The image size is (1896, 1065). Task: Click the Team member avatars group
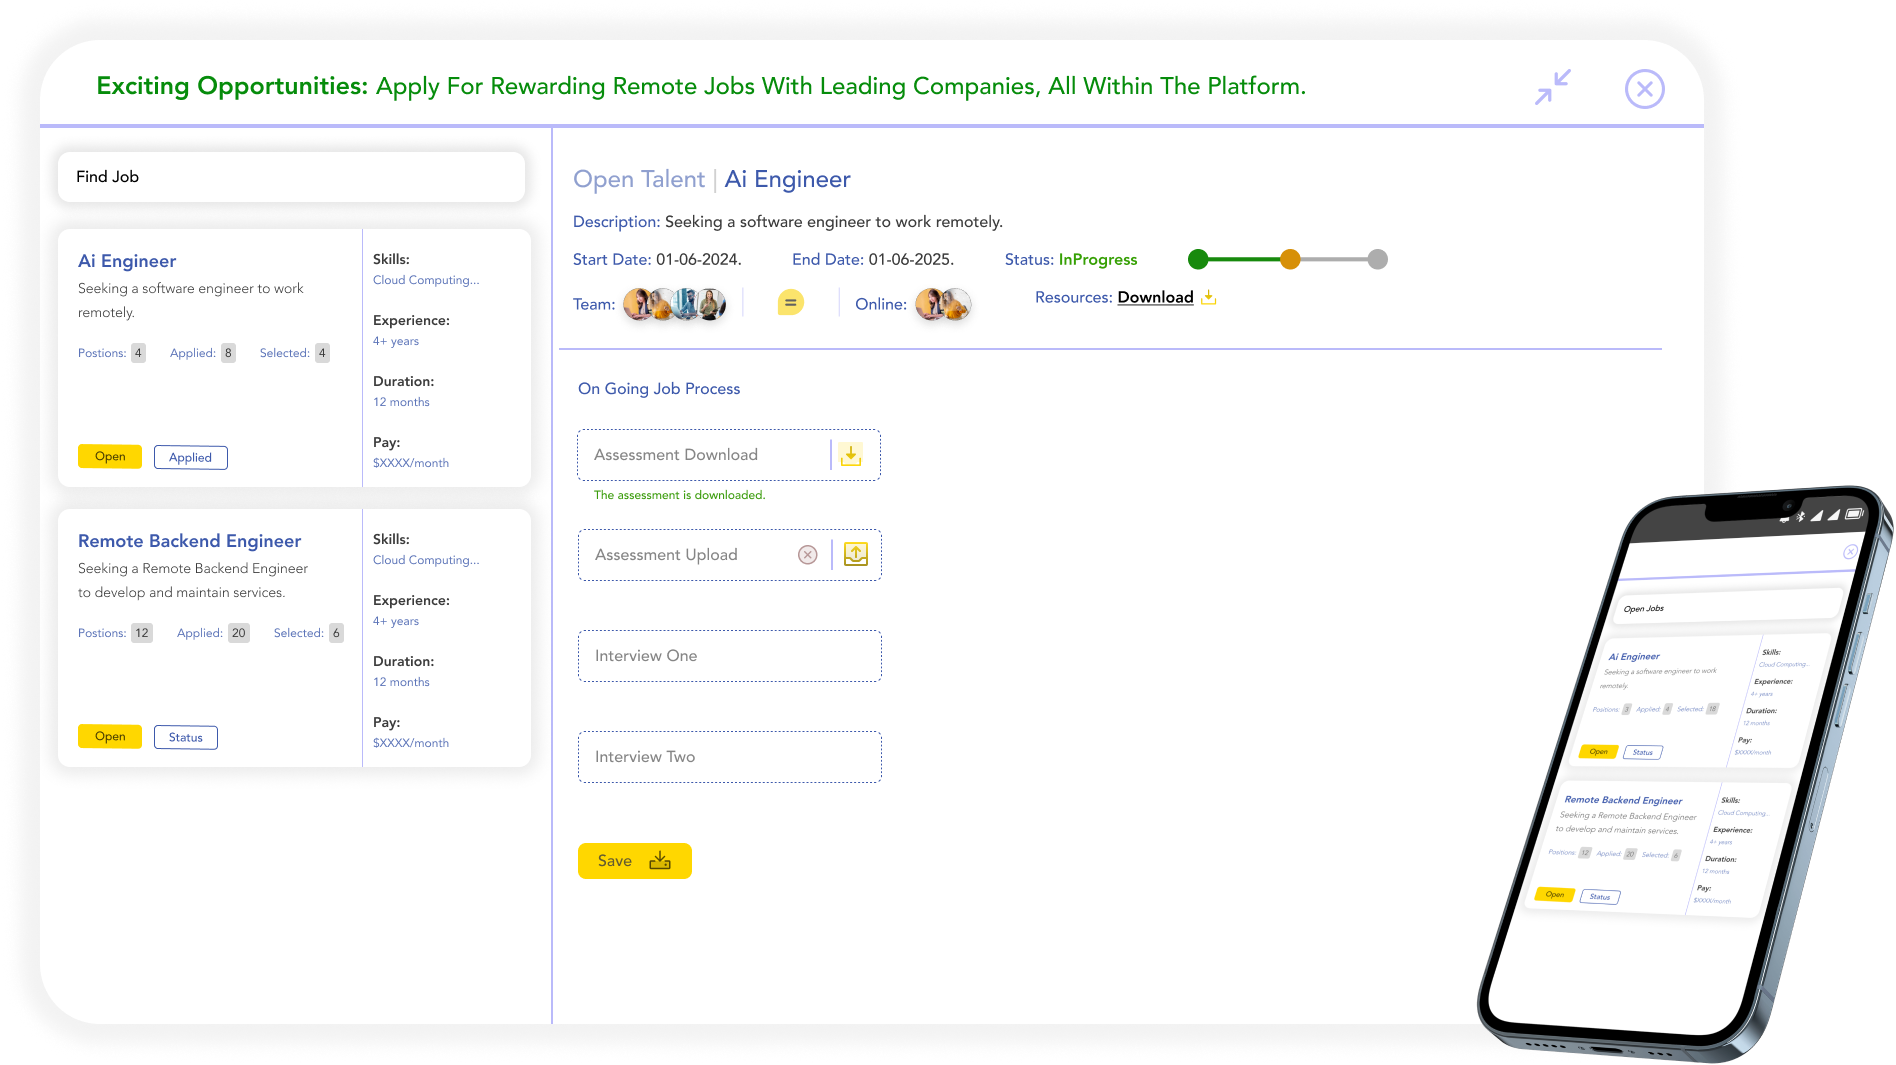(x=675, y=303)
